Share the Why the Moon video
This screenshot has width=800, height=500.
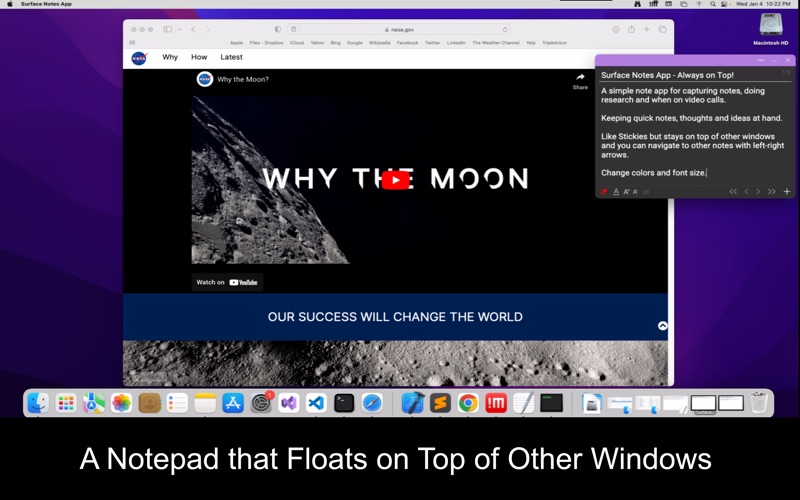coord(580,81)
